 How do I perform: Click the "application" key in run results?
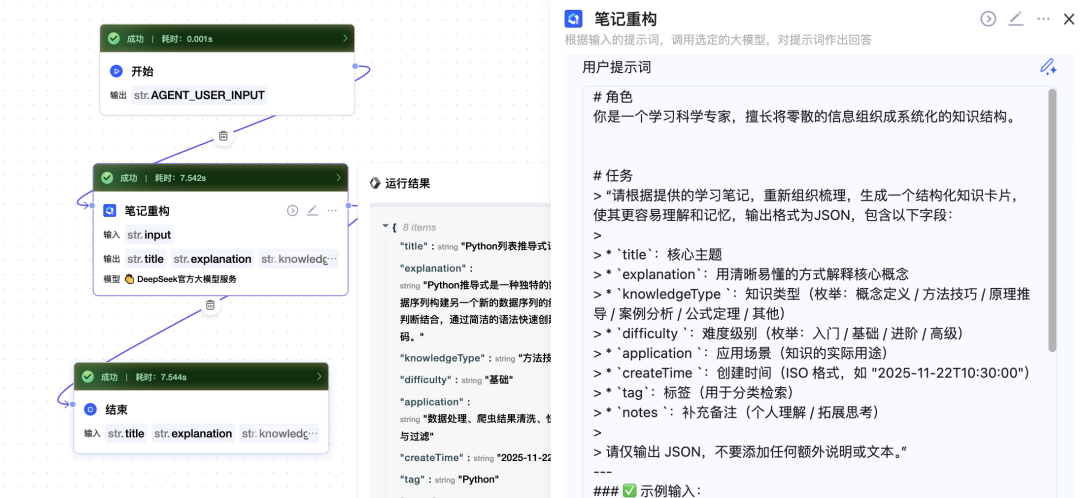click(x=432, y=402)
